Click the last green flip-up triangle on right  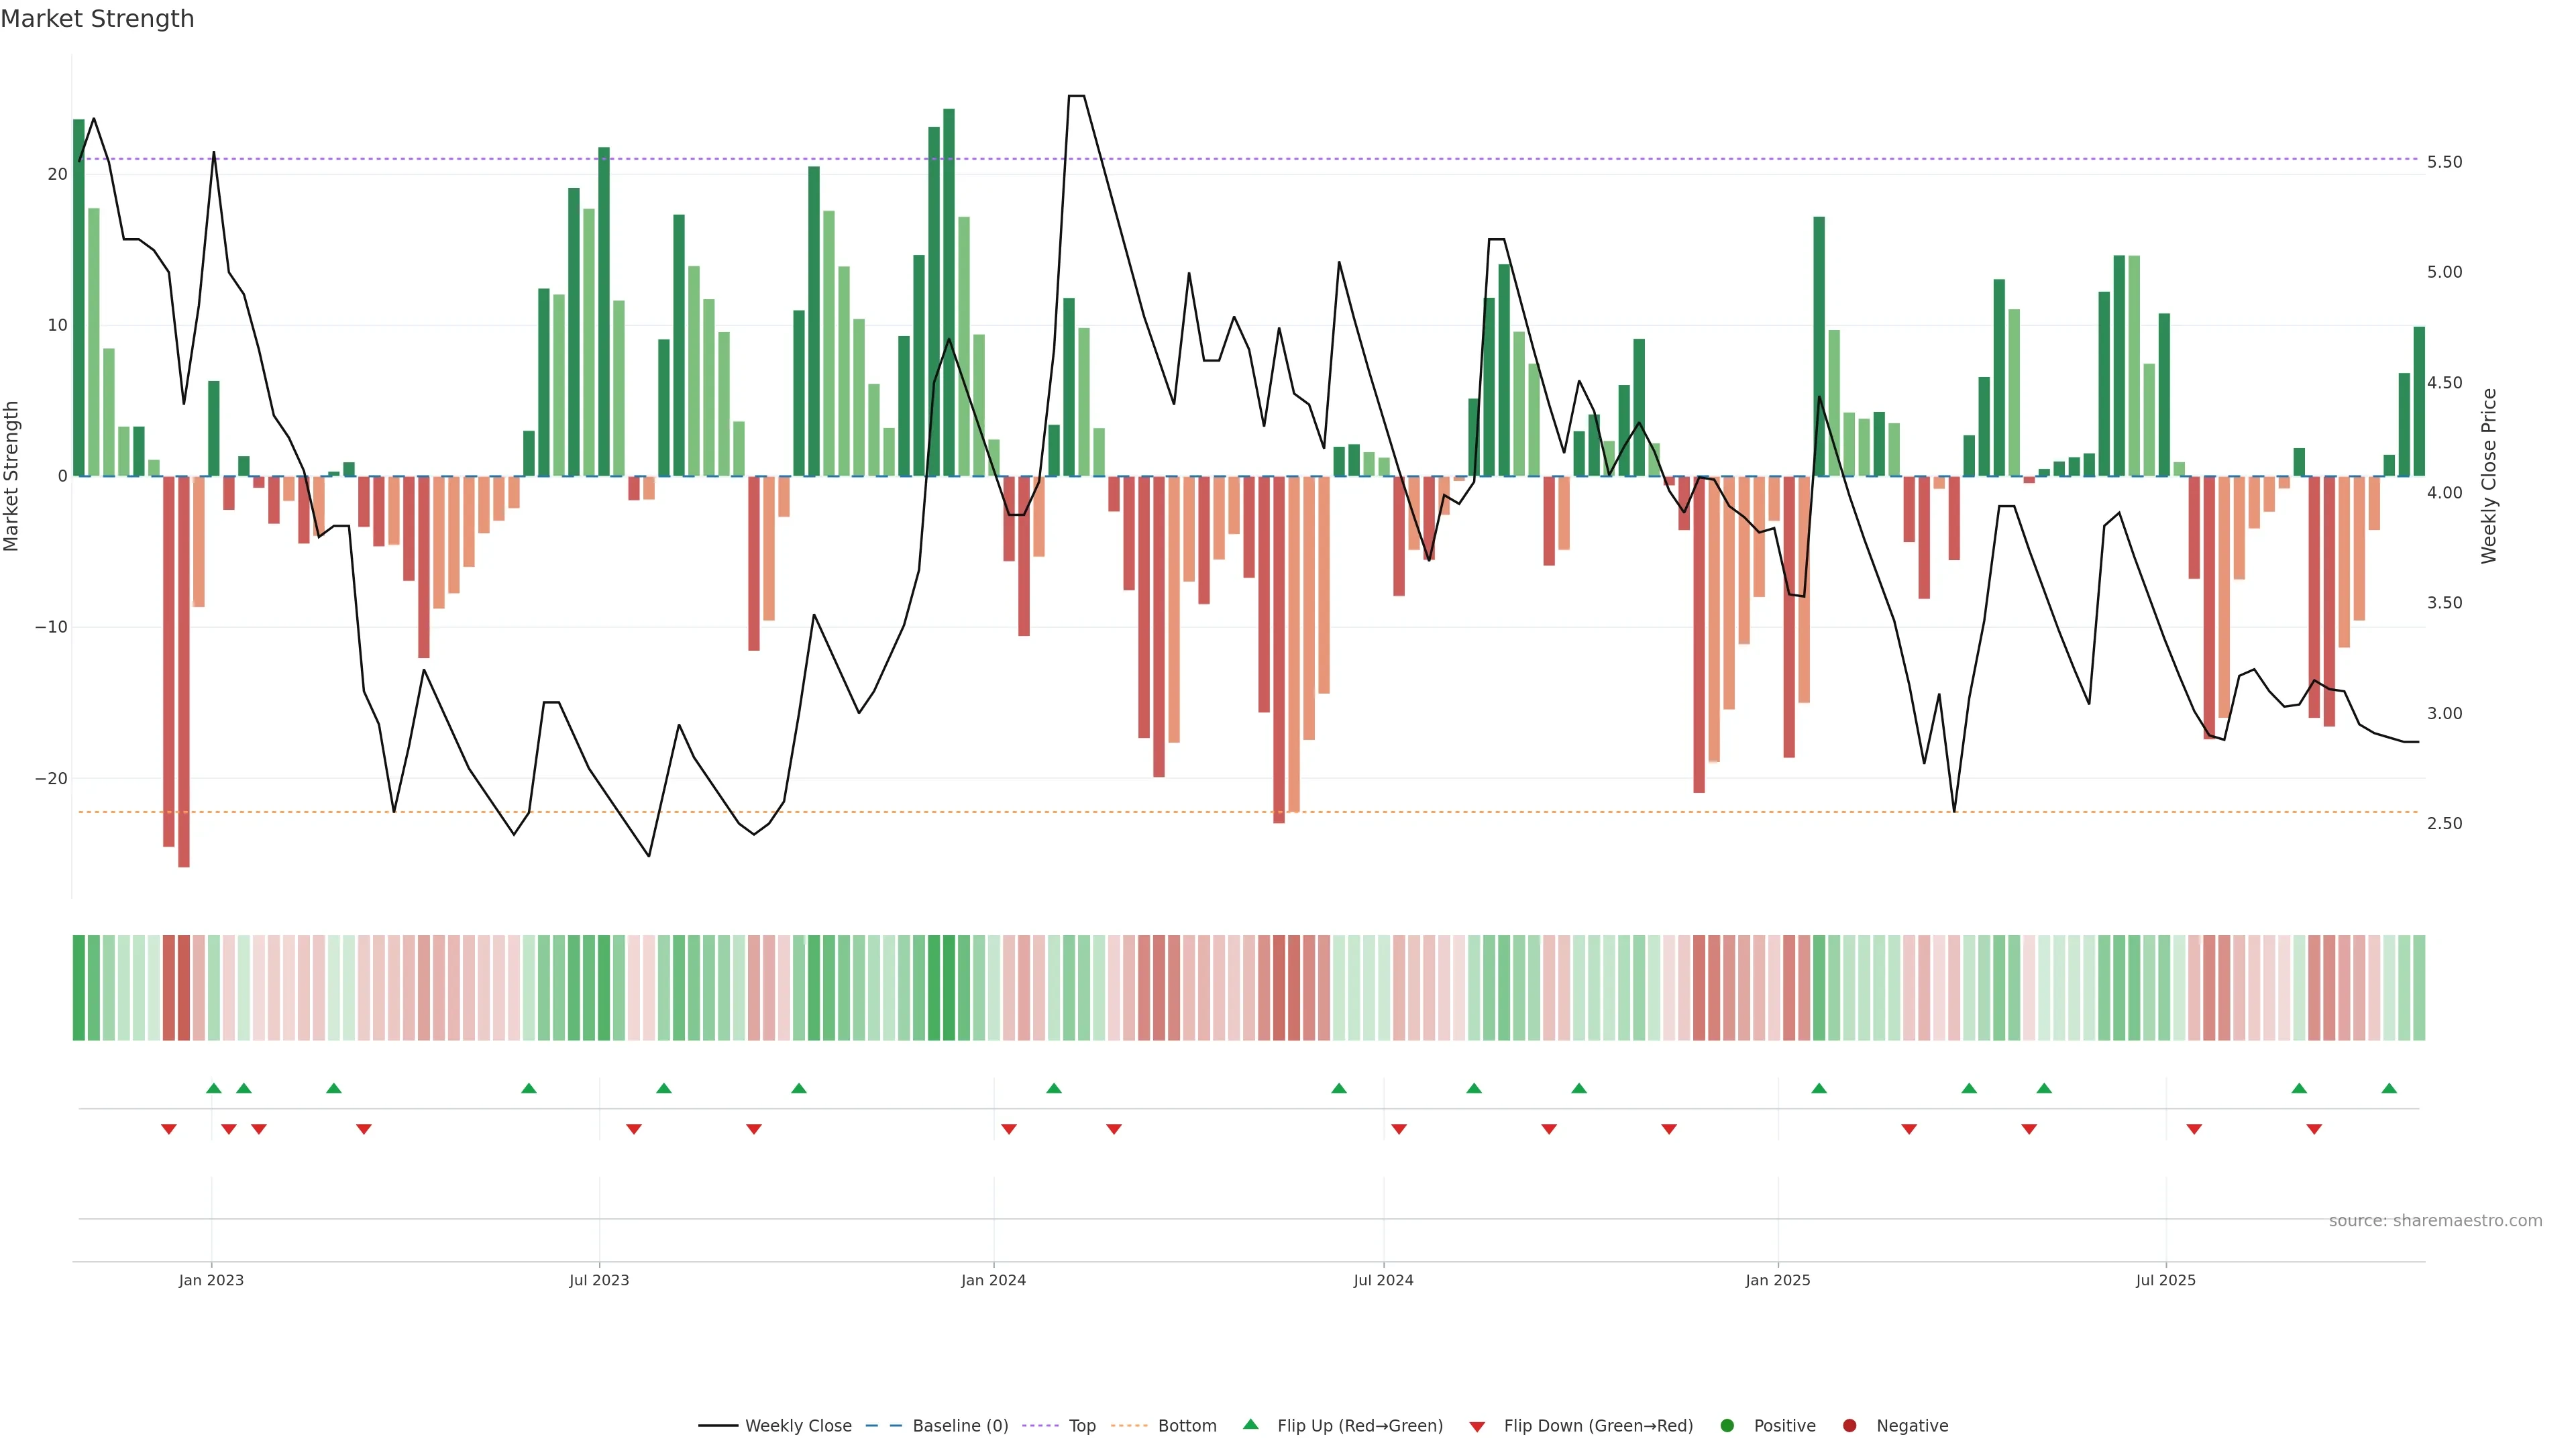tap(2389, 1088)
